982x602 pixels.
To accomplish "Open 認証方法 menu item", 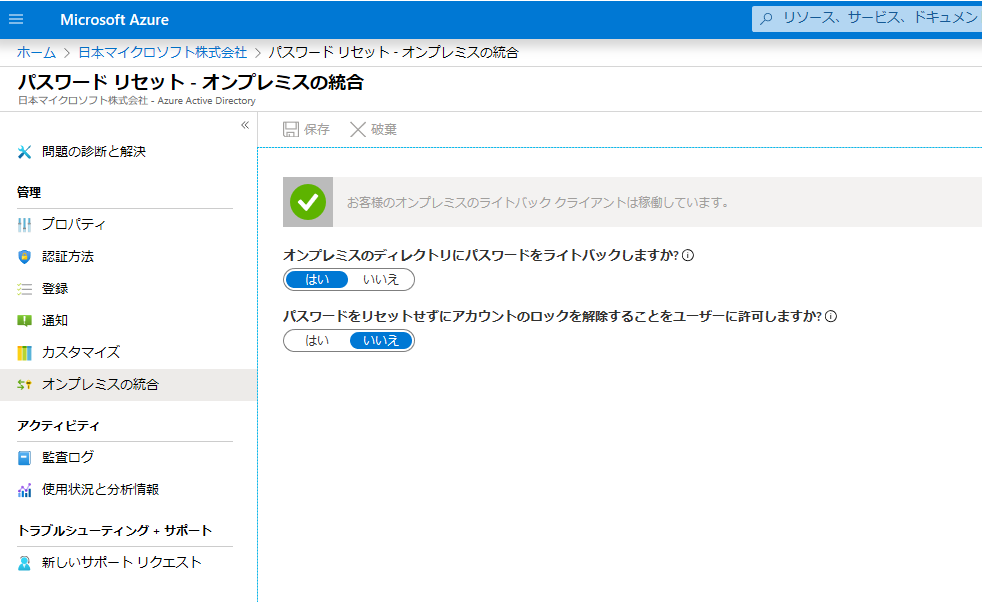I will coord(128,257).
